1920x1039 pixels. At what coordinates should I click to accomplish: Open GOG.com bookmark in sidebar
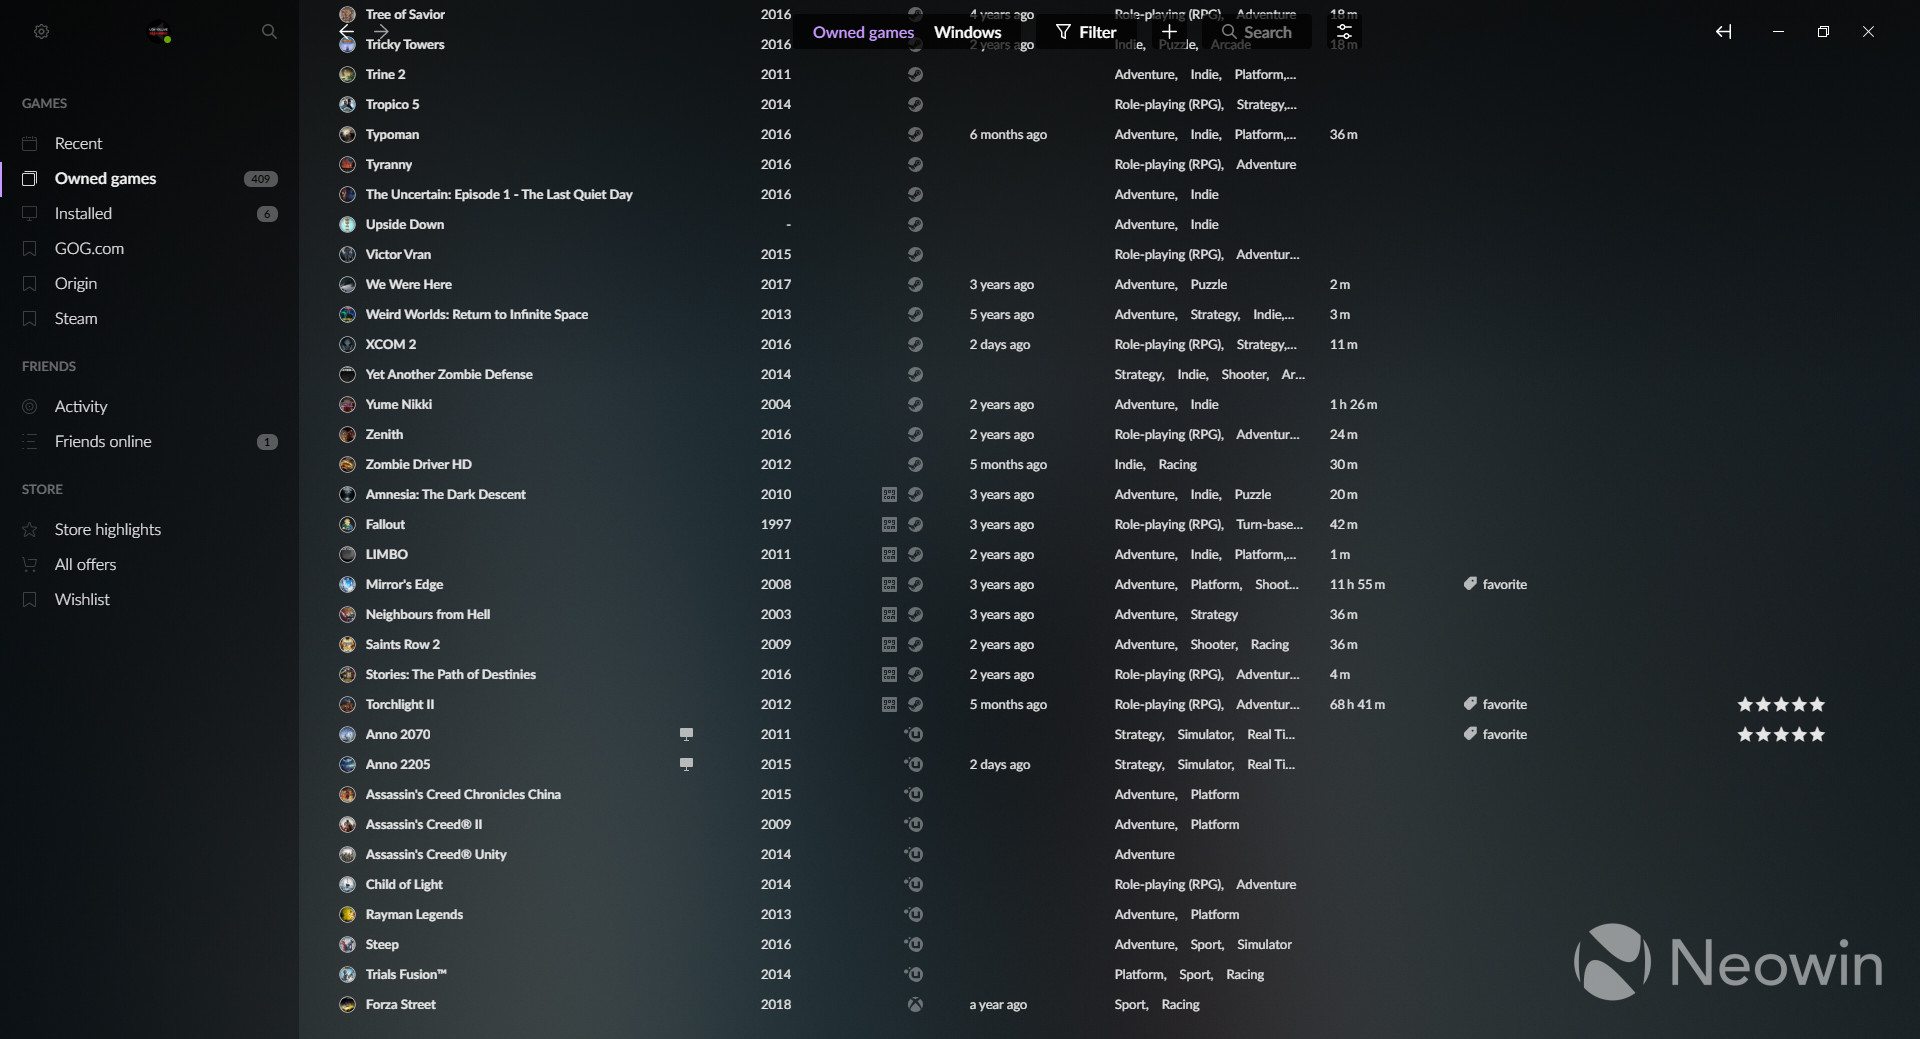(150, 248)
